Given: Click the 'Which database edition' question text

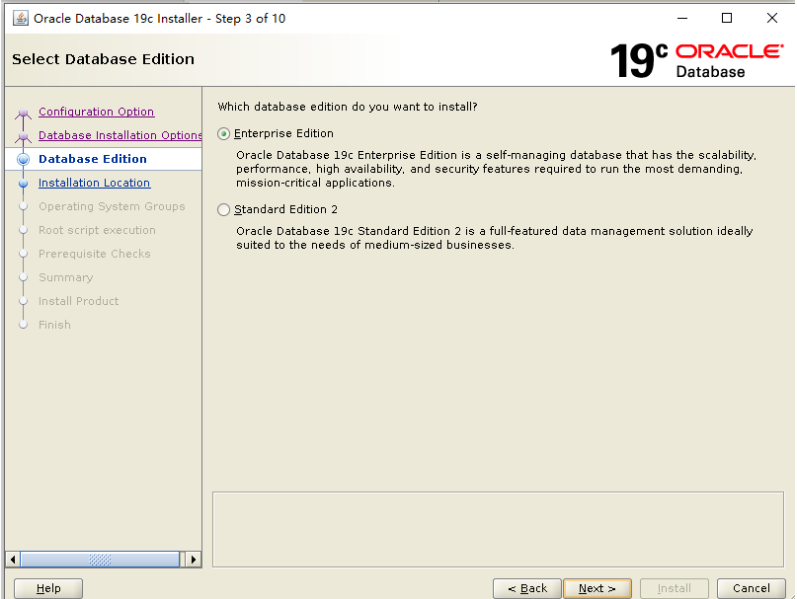Looking at the screenshot, I should 348,107.
